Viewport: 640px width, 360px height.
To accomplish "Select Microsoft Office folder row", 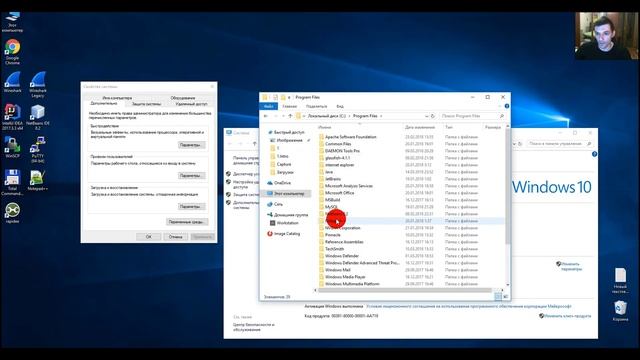I will coord(410,193).
